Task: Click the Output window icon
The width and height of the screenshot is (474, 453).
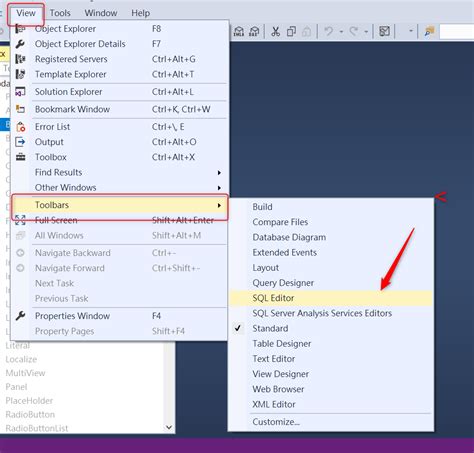Action: click(x=20, y=142)
